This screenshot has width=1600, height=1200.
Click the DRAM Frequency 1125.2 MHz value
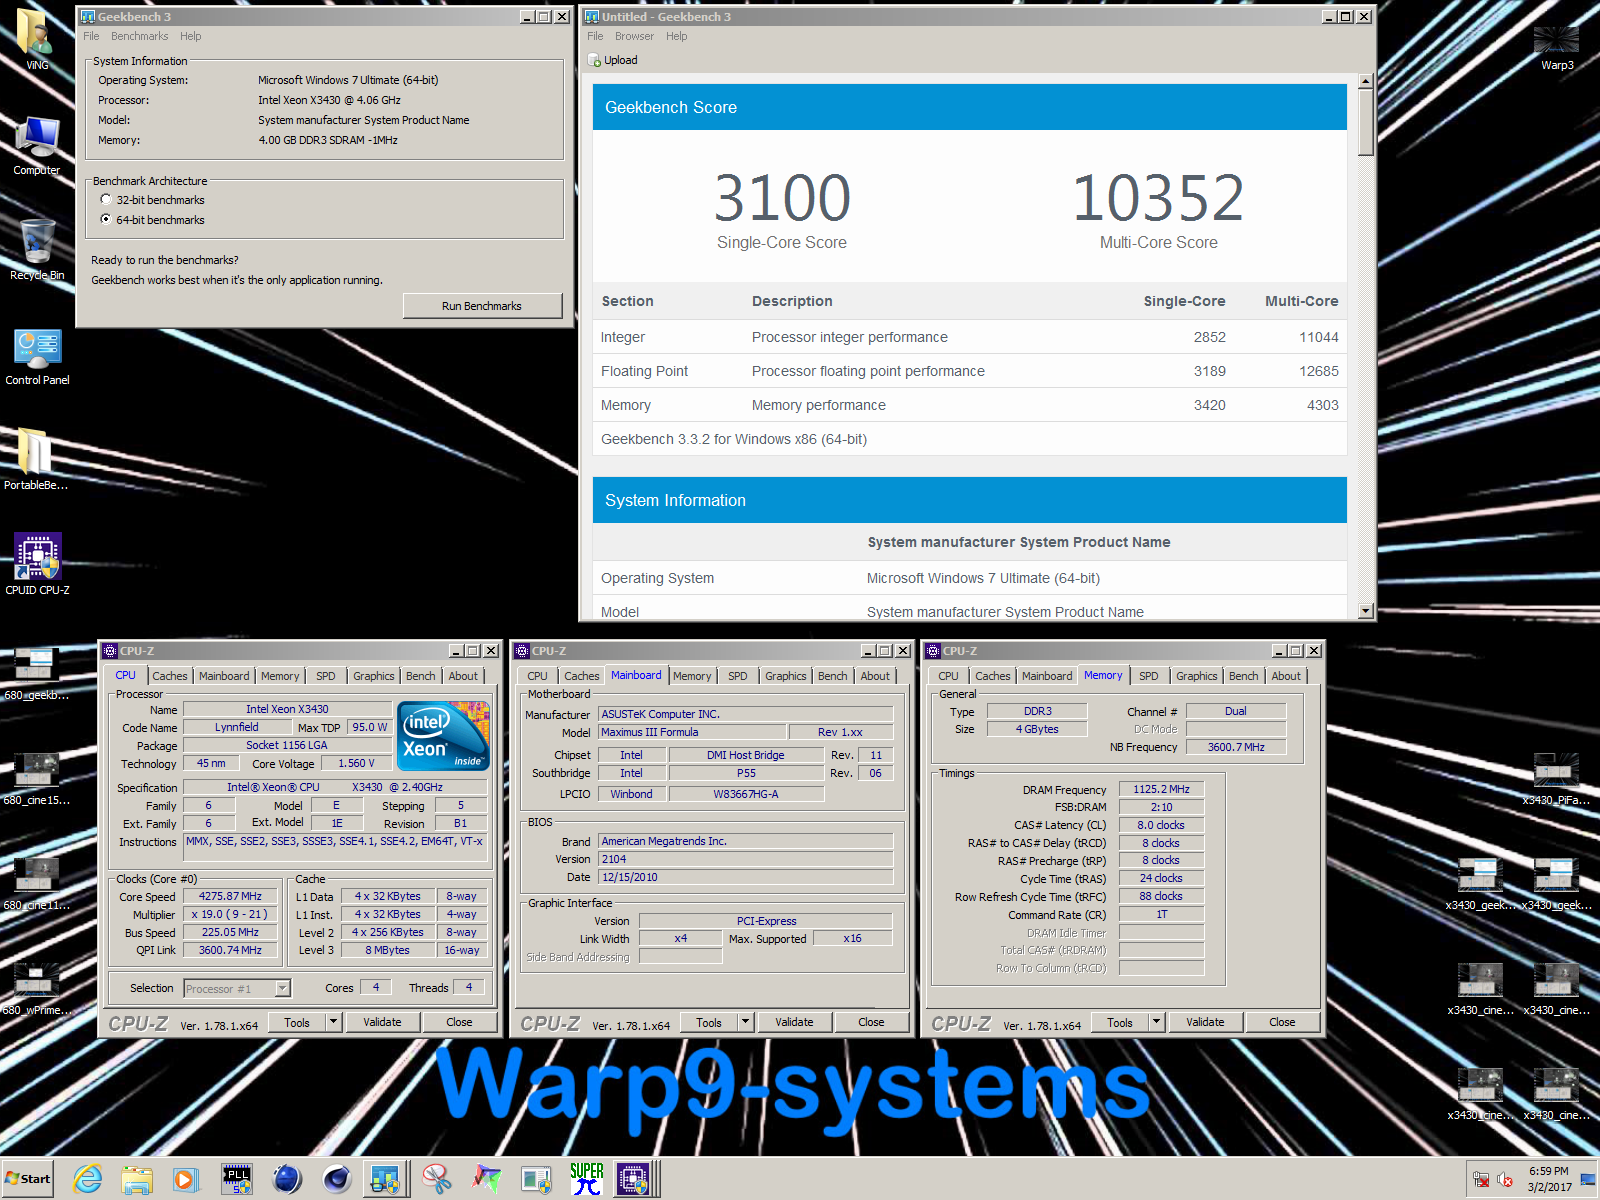1161,789
